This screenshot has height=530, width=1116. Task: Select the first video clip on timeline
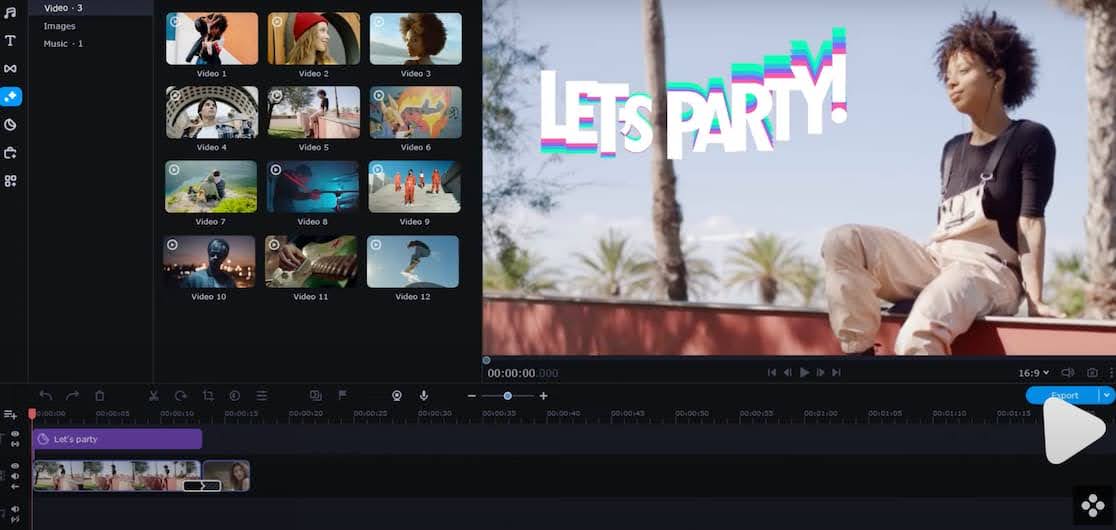(117, 475)
